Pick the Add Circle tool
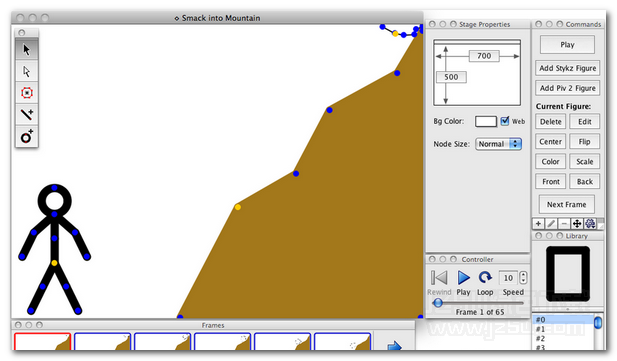 (27, 137)
